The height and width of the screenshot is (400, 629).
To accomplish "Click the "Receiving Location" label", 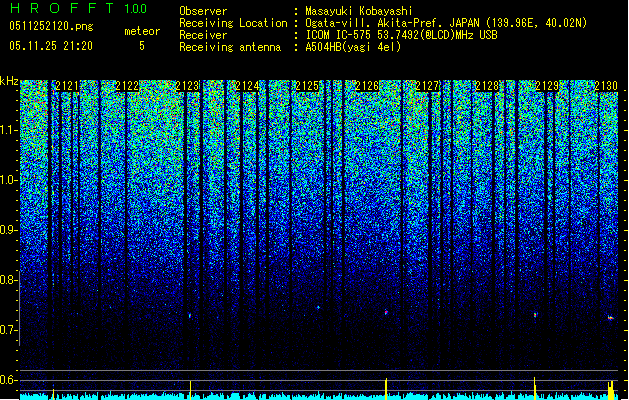I will point(233,23).
